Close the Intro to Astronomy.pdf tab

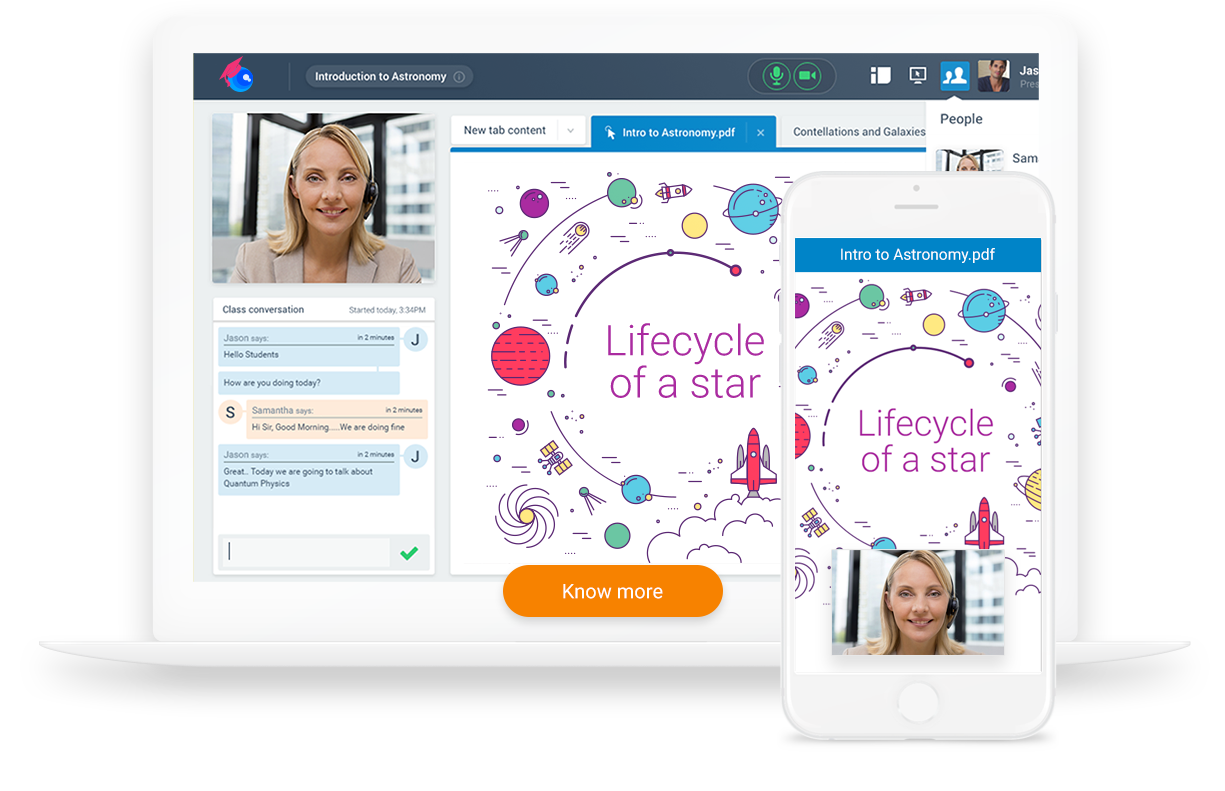coord(760,132)
